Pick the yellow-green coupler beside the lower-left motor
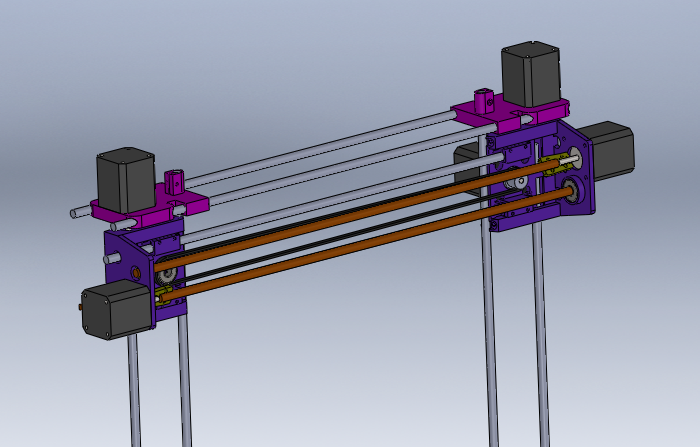This screenshot has height=447, width=700. pyautogui.click(x=163, y=295)
